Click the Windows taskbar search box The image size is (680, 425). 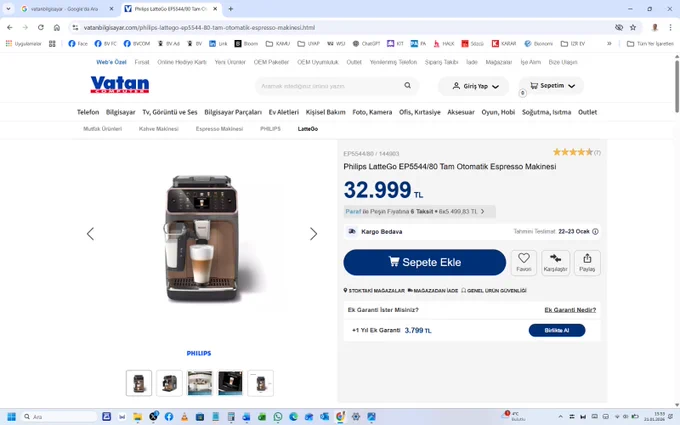(59, 417)
